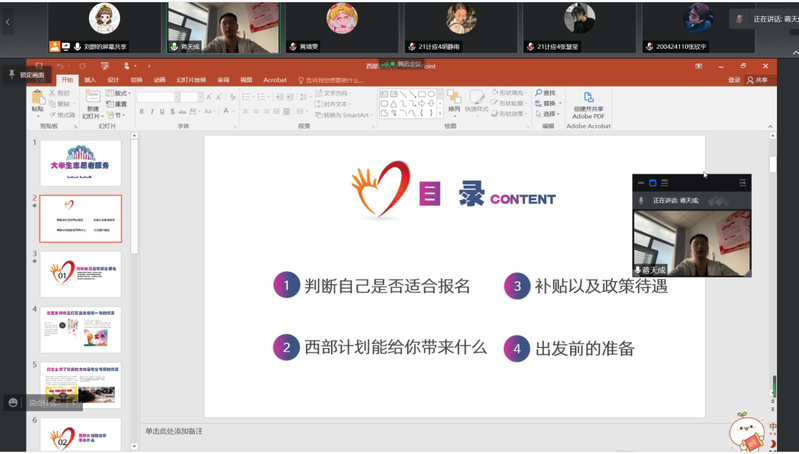
Task: Click the Create and Share Adobe PDF icon
Action: point(588,101)
